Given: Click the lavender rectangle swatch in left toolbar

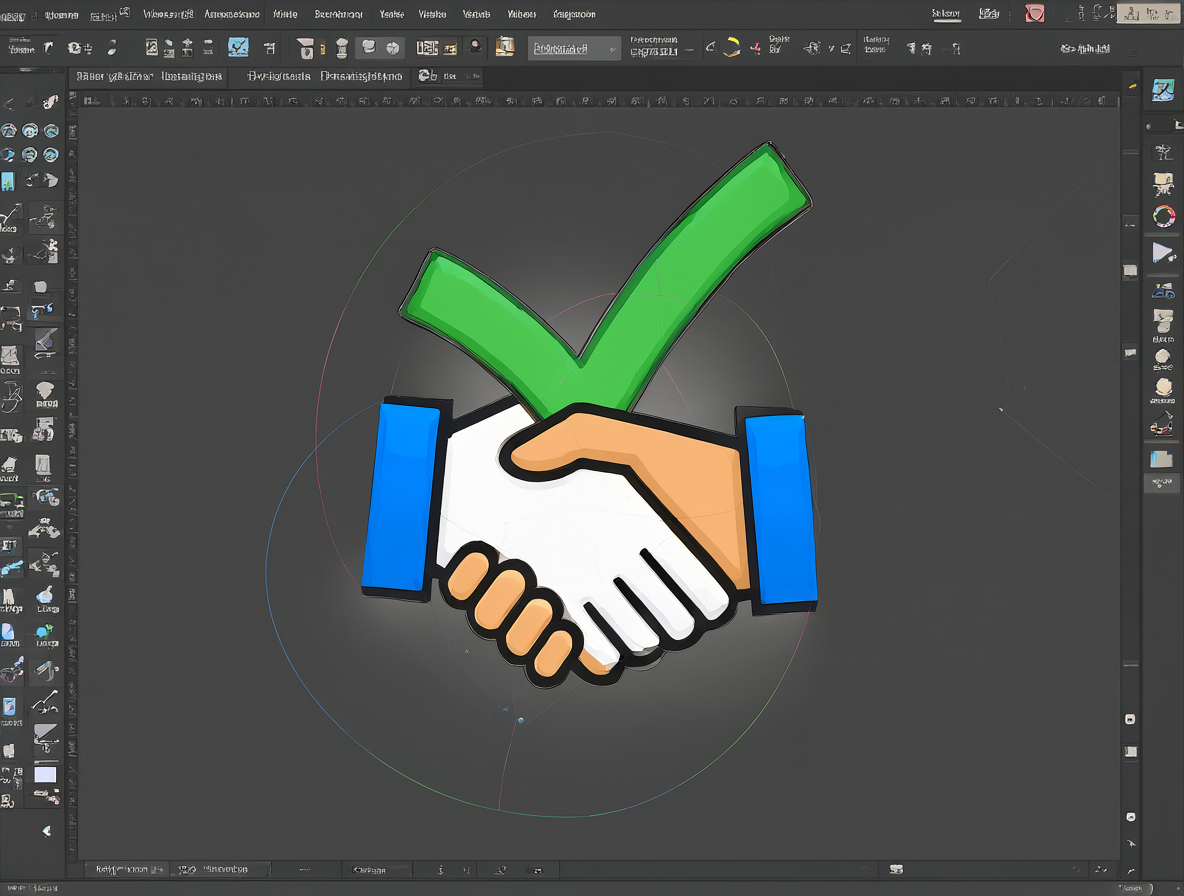Looking at the screenshot, I should [45, 774].
